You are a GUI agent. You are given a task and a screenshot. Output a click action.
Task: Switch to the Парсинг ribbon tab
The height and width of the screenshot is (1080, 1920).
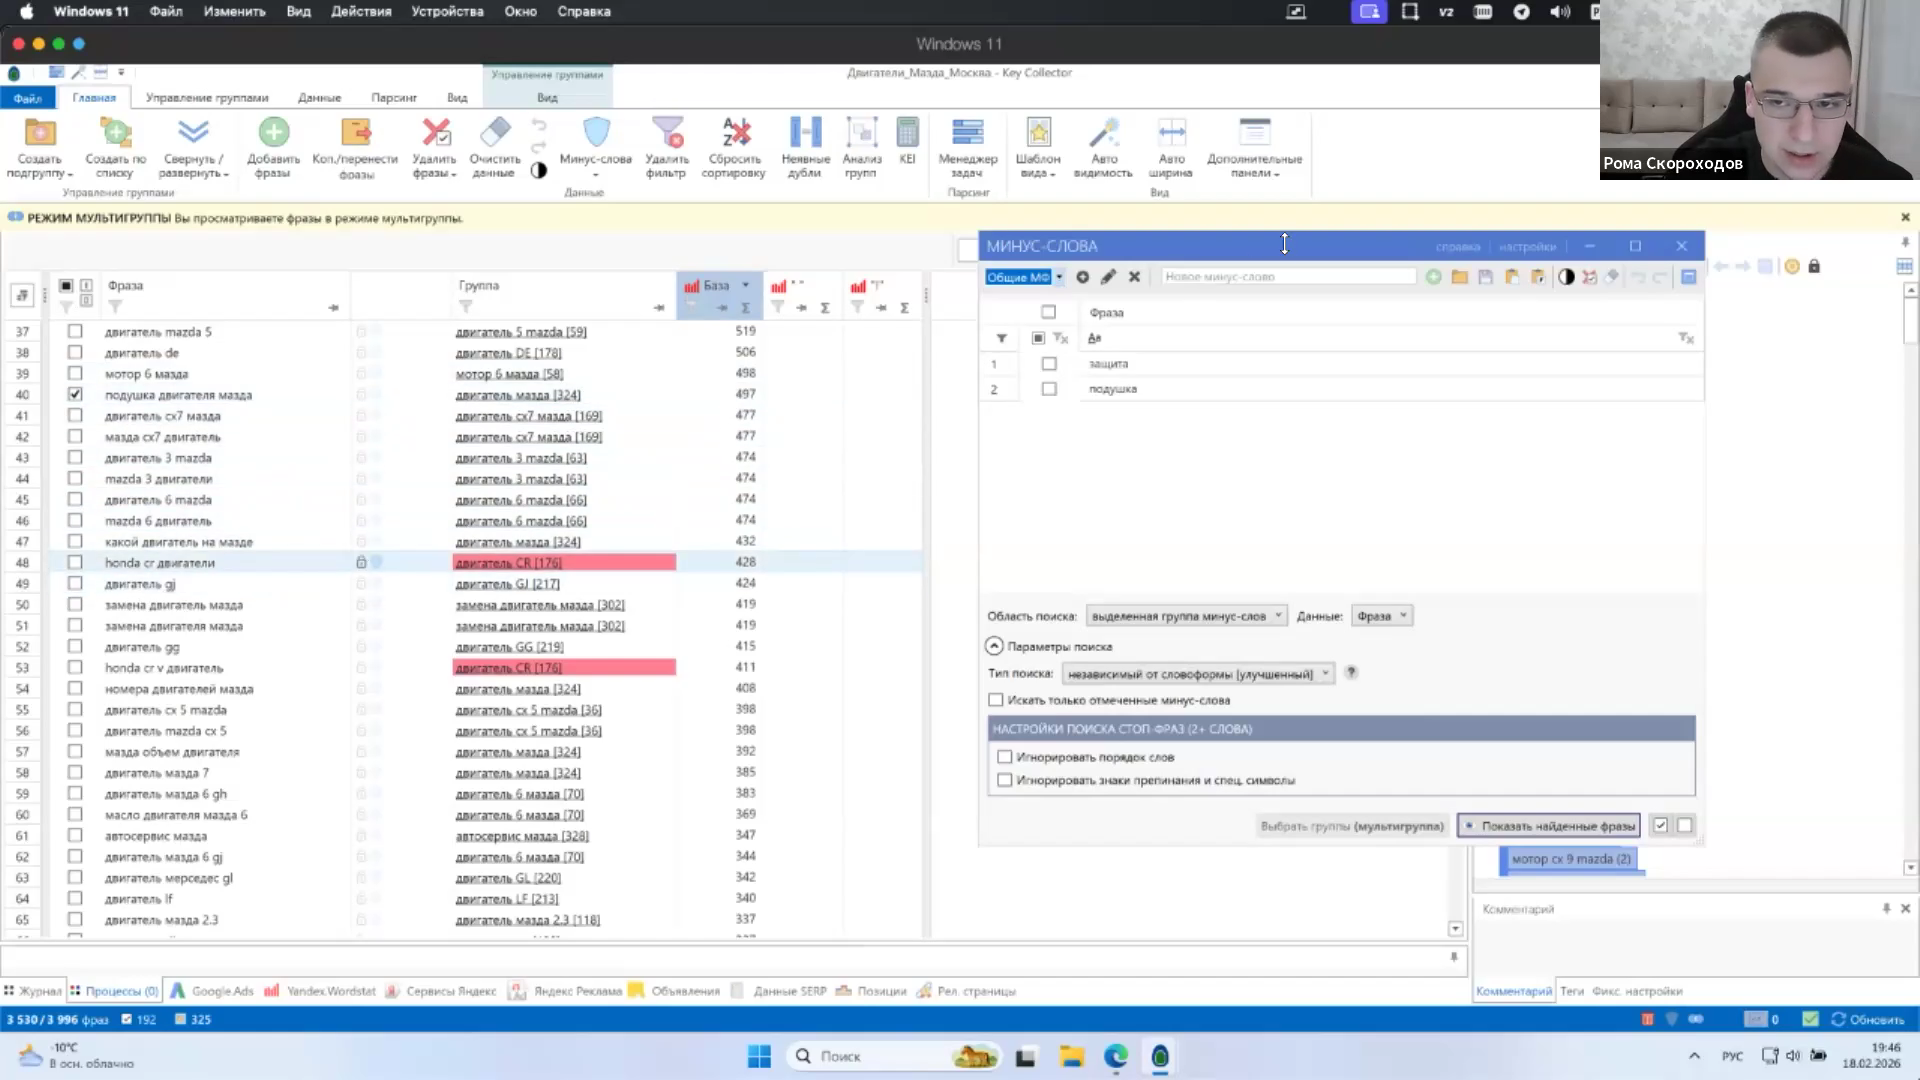[x=394, y=98]
